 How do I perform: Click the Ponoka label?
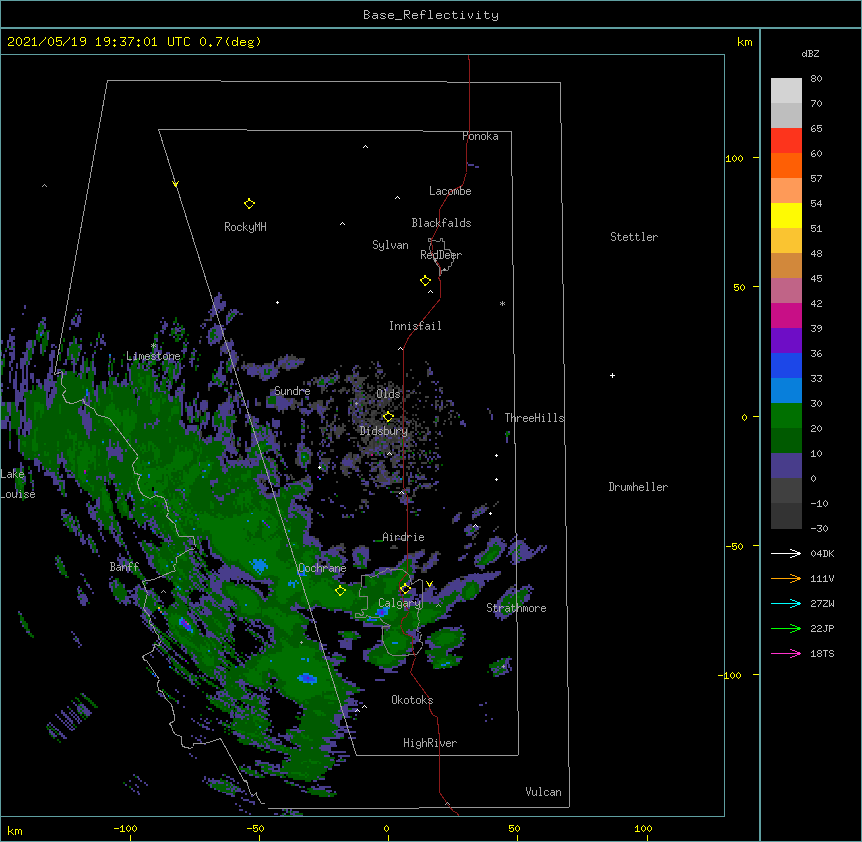click(x=480, y=136)
